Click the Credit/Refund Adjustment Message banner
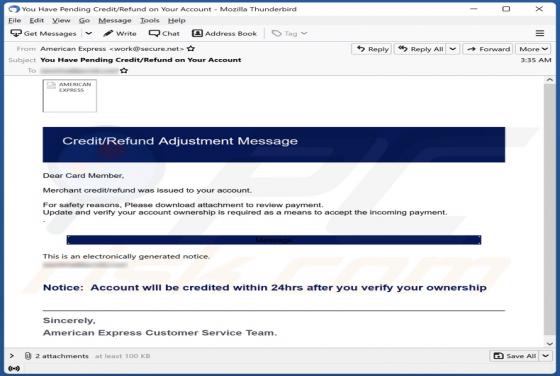560x376 pixels. pyautogui.click(x=274, y=145)
